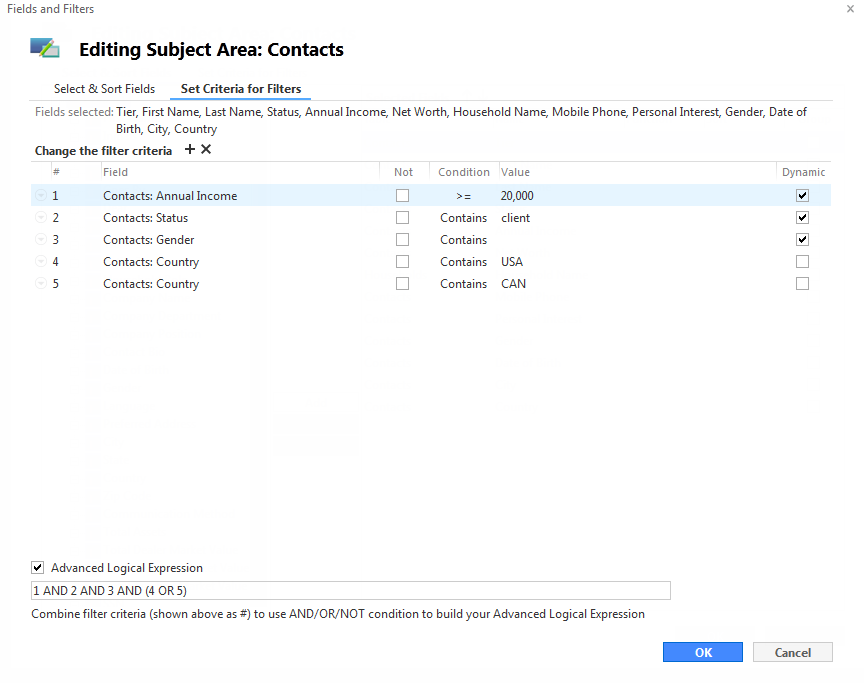This screenshot has height=683, width=864.
Task: Click the Cancel button
Action: [792, 652]
